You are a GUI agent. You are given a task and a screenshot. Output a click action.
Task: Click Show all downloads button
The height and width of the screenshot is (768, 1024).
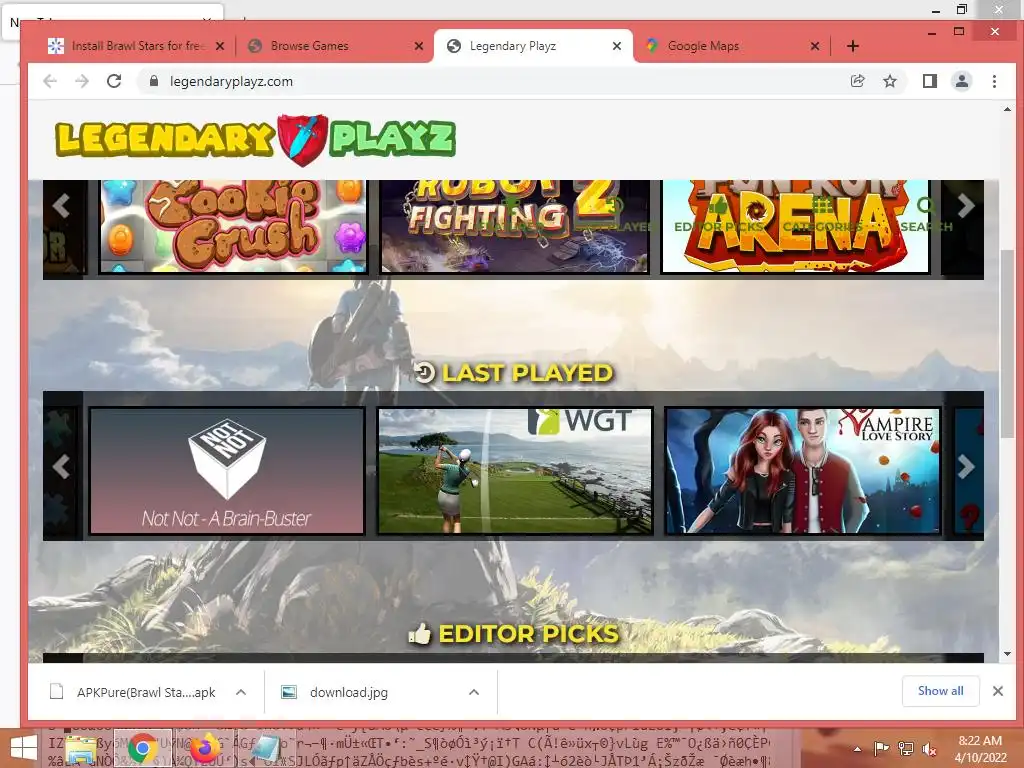(x=940, y=691)
